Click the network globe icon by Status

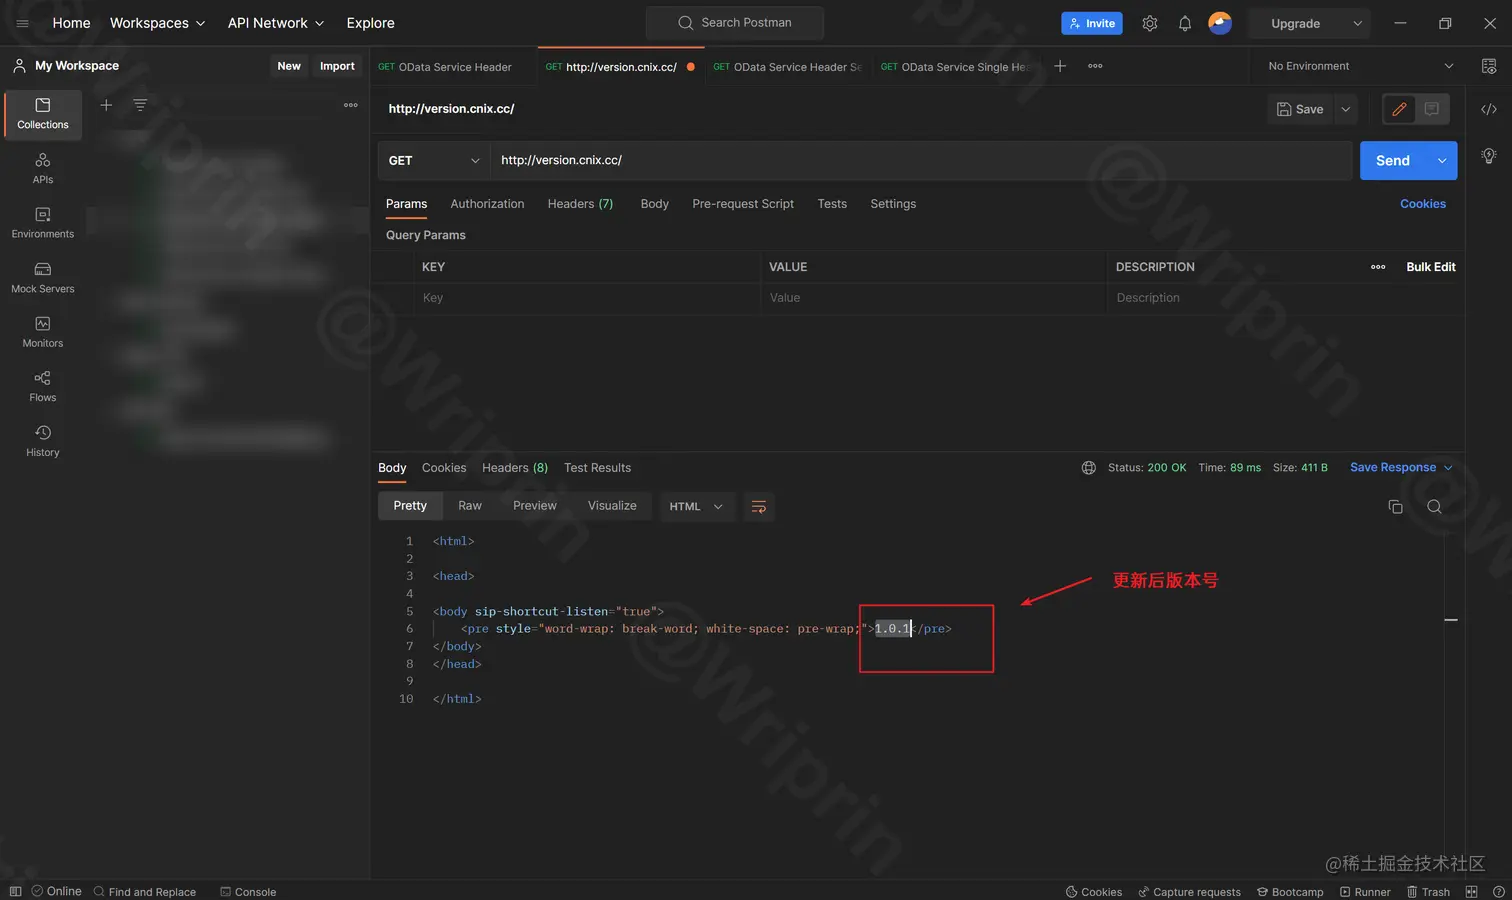[1089, 468]
